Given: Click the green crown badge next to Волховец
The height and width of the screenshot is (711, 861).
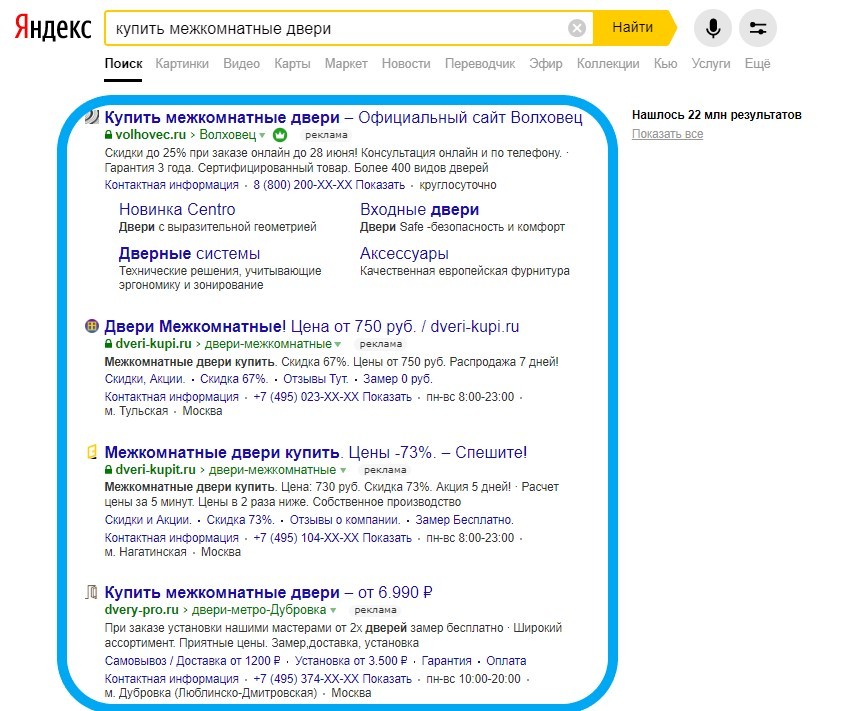Looking at the screenshot, I should (280, 135).
